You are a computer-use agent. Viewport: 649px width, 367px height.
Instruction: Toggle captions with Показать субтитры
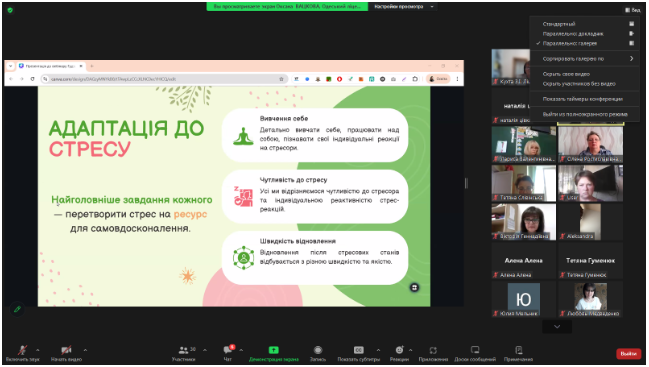[x=358, y=353]
